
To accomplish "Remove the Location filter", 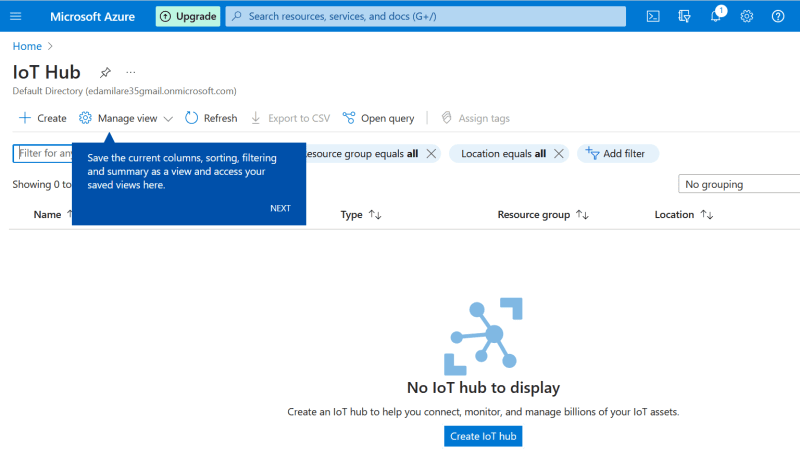I will click(559, 154).
